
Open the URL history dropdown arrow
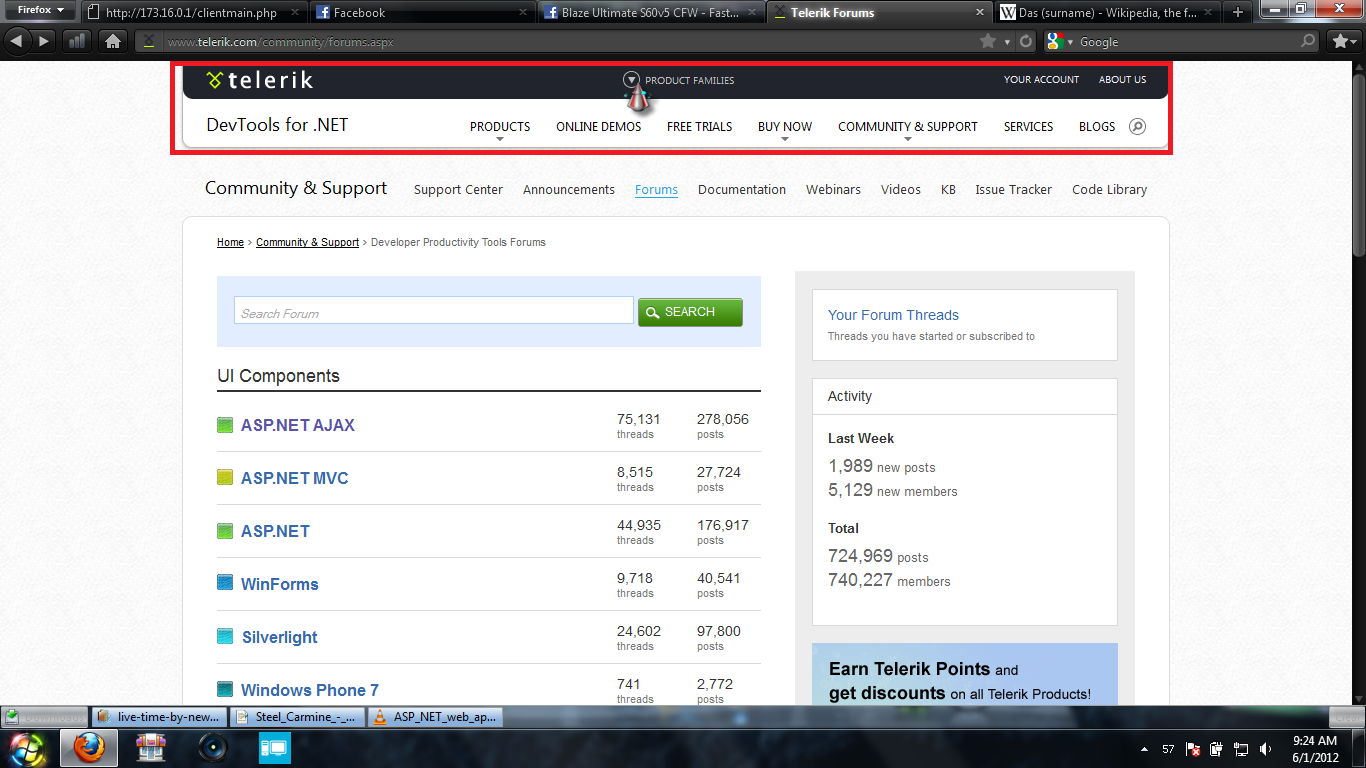click(1008, 42)
